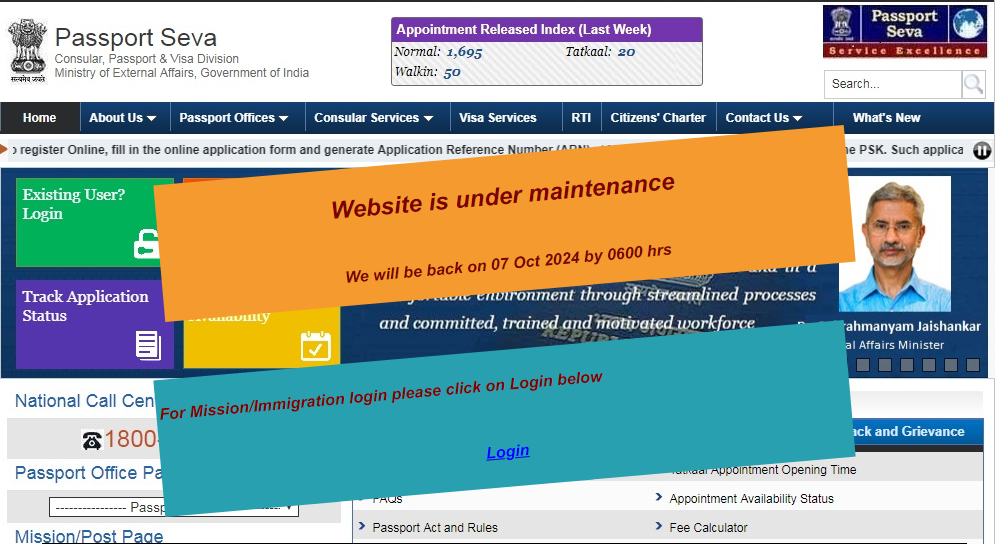995x544 pixels.
Task: Open the RTI menu item
Action: tap(581, 117)
